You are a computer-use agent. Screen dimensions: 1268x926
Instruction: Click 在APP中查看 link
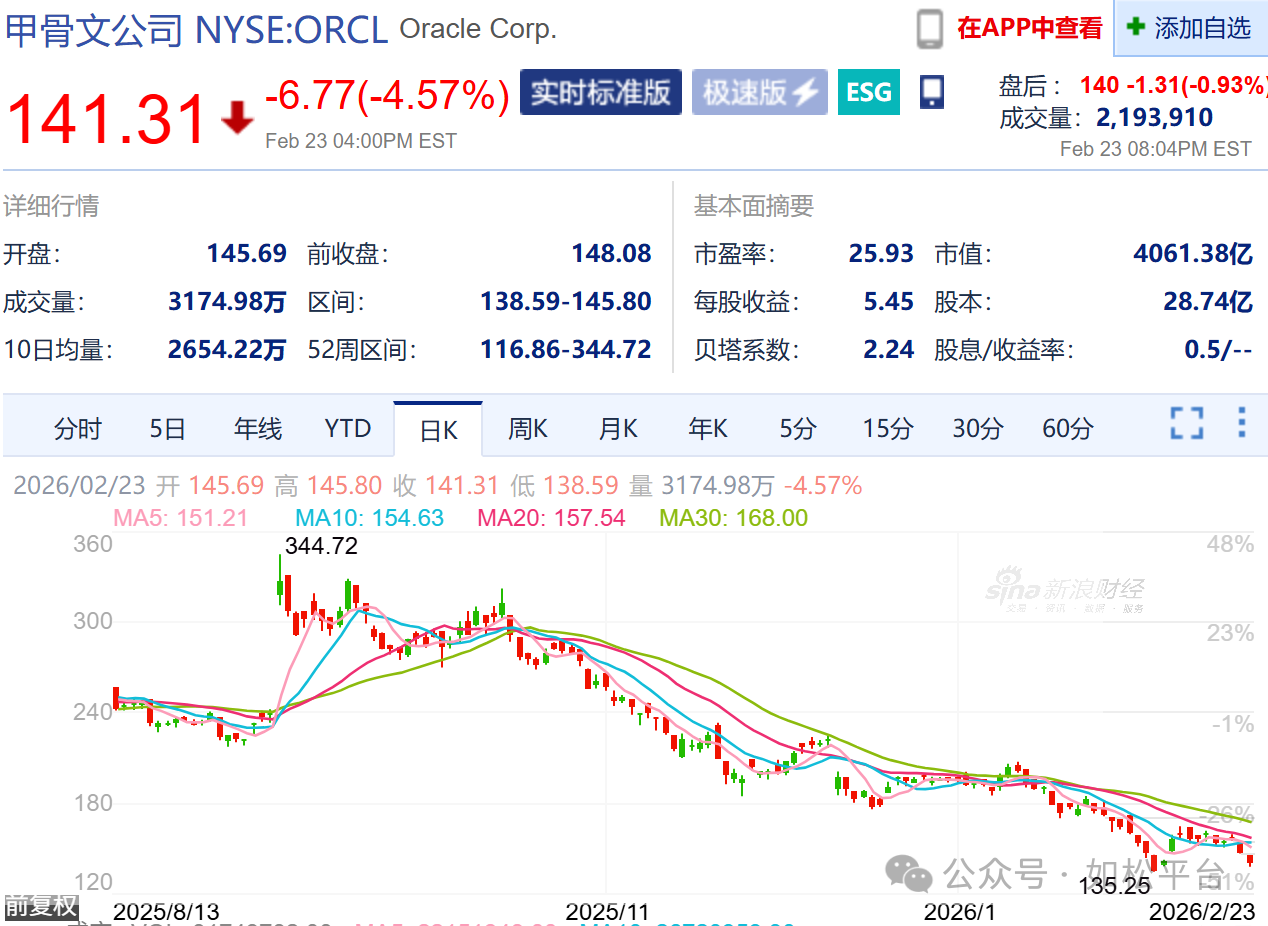(x=1029, y=28)
